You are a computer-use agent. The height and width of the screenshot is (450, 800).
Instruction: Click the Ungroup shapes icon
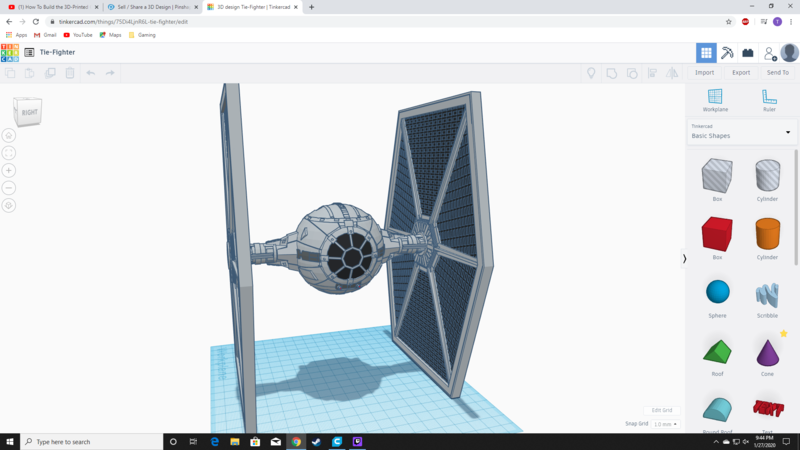coord(632,73)
